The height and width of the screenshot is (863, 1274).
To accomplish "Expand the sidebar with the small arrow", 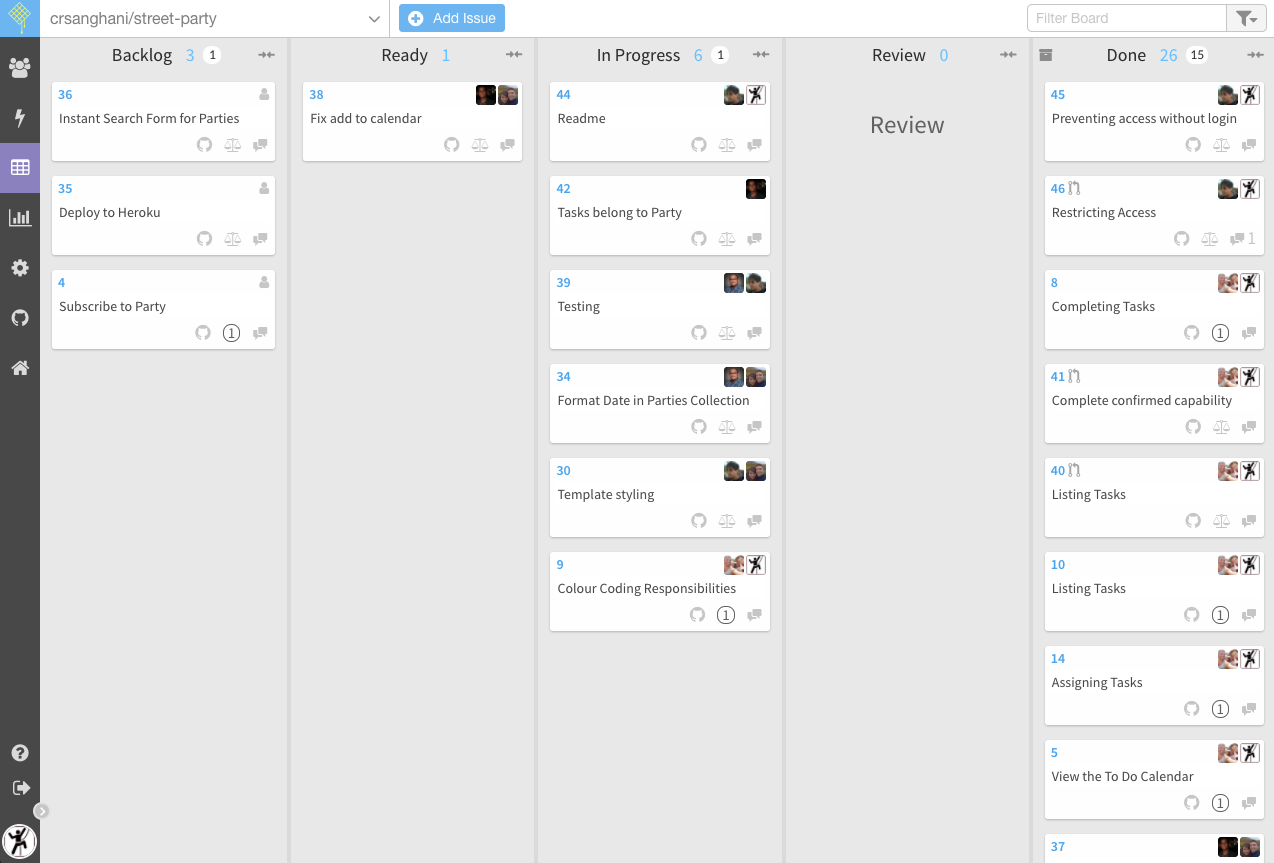I will (41, 811).
